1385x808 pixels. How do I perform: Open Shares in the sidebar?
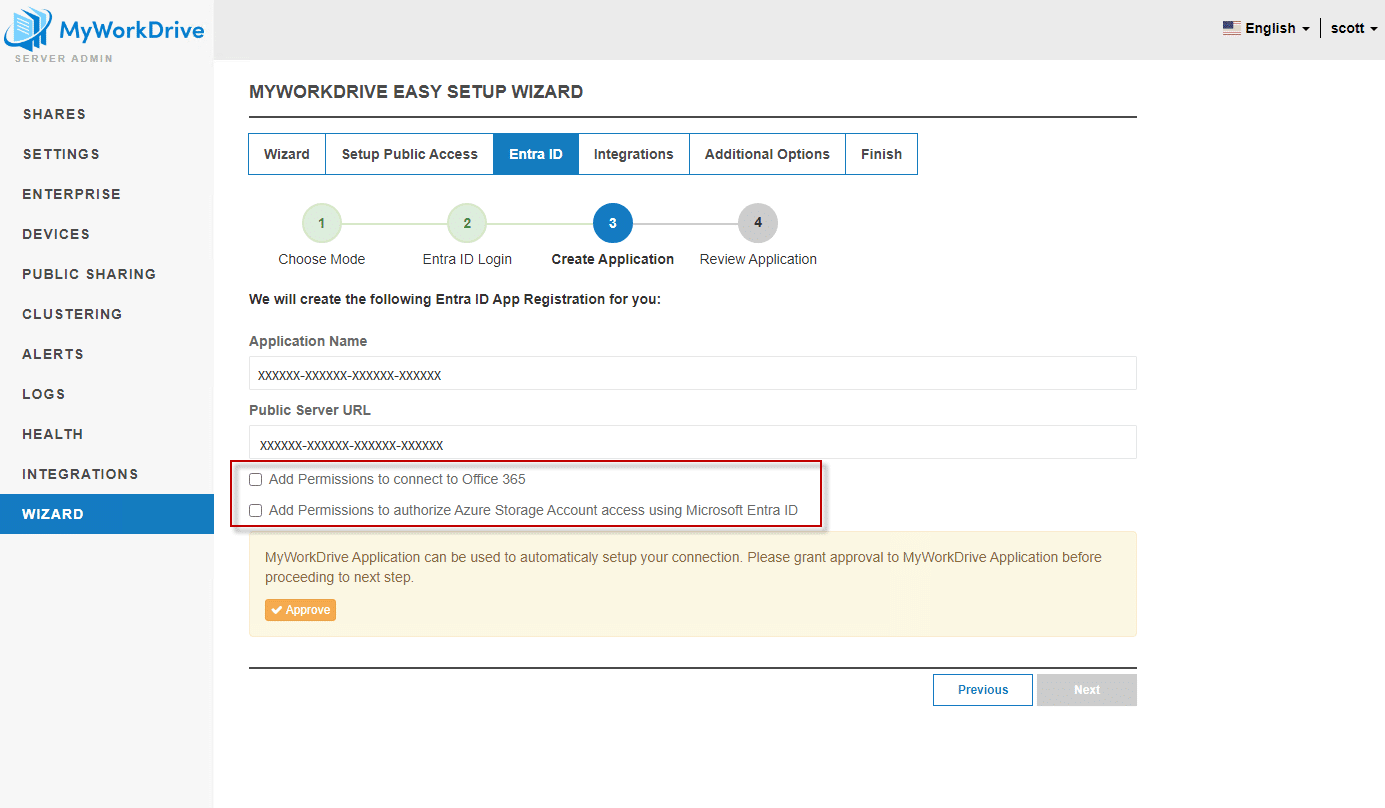click(x=54, y=114)
